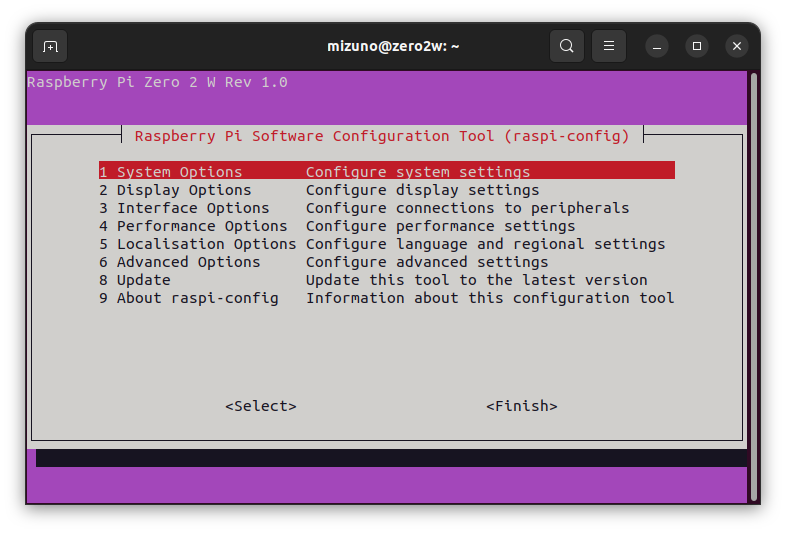Click 'Configure language and regional settings' text
Screen dimensions: 786x533
485,244
